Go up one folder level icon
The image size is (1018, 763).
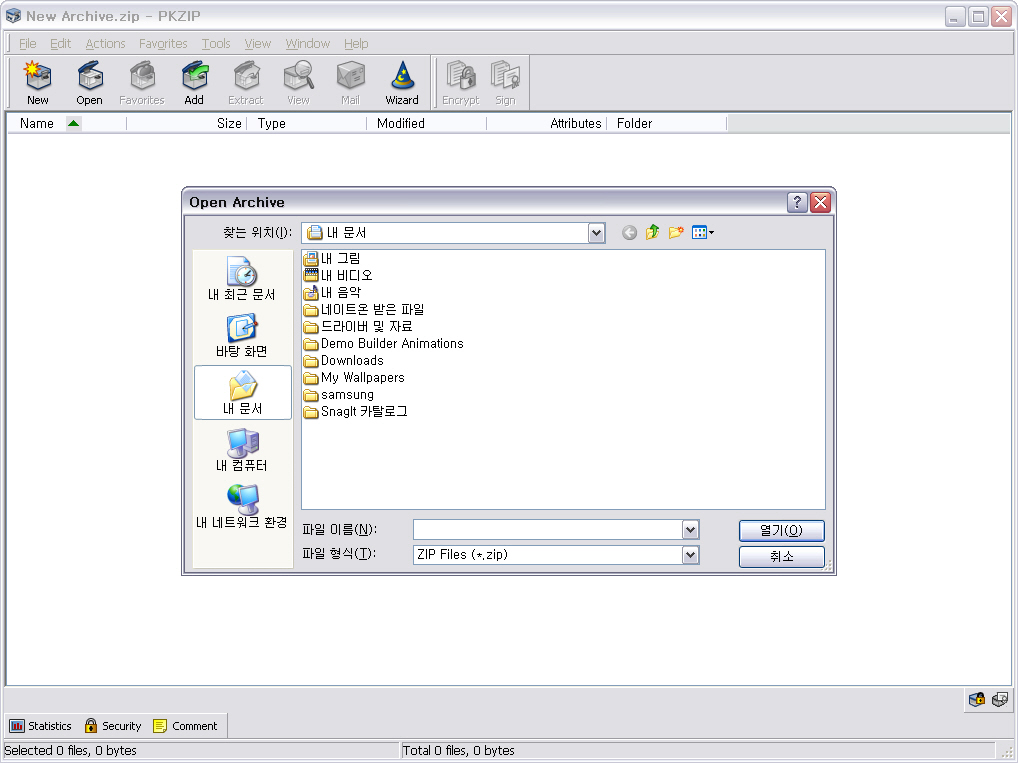(x=652, y=232)
